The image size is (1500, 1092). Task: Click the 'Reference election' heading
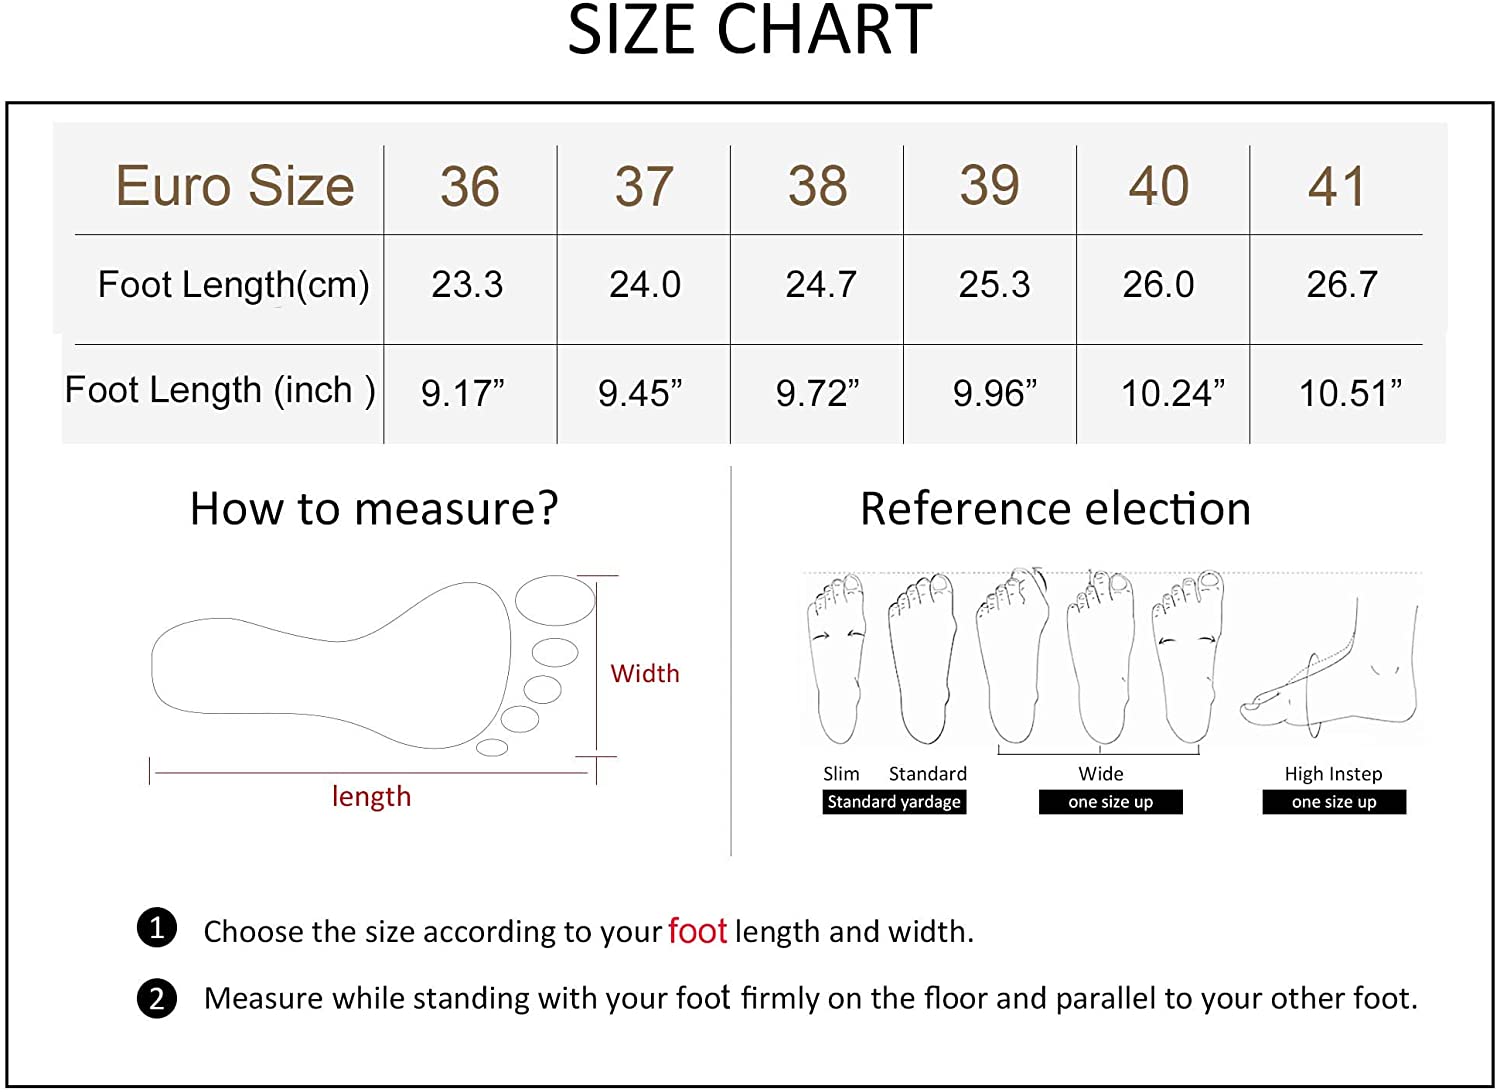[x=1055, y=508]
